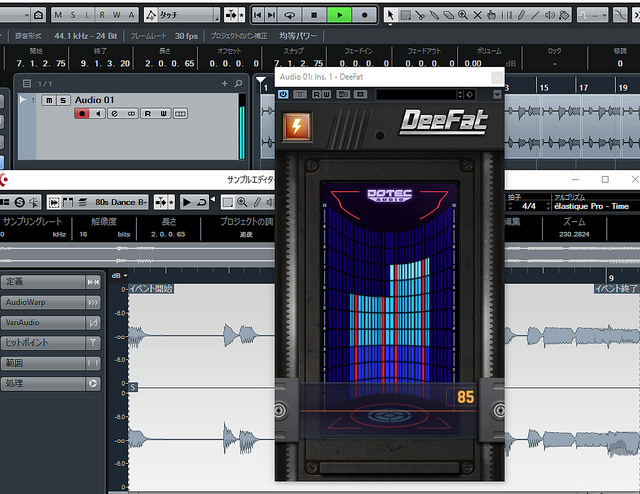Select the Erase tool in main toolbar
Image resolution: width=640 pixels, height=494 pixels.
449,16
